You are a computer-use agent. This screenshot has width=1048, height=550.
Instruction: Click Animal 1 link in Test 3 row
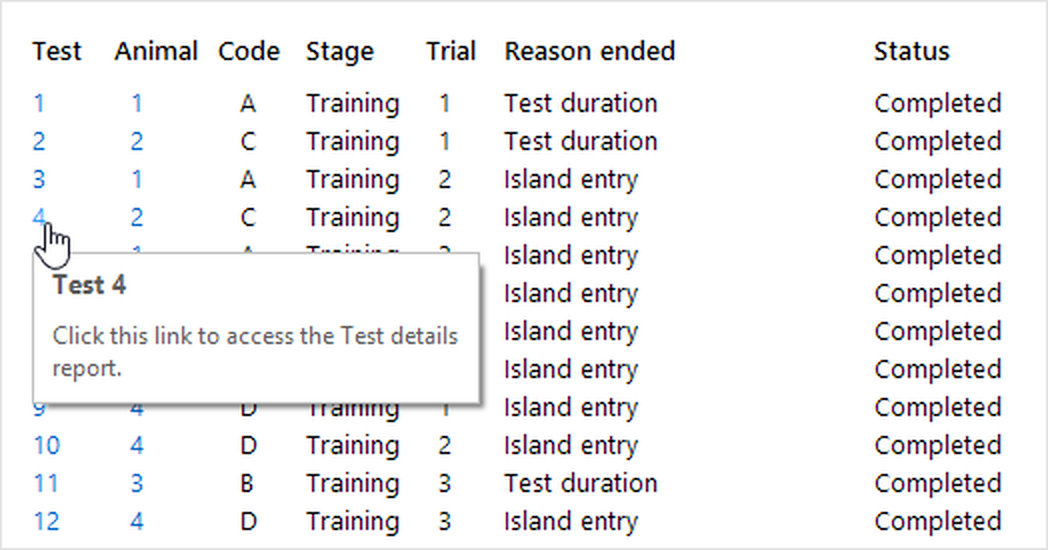(136, 180)
